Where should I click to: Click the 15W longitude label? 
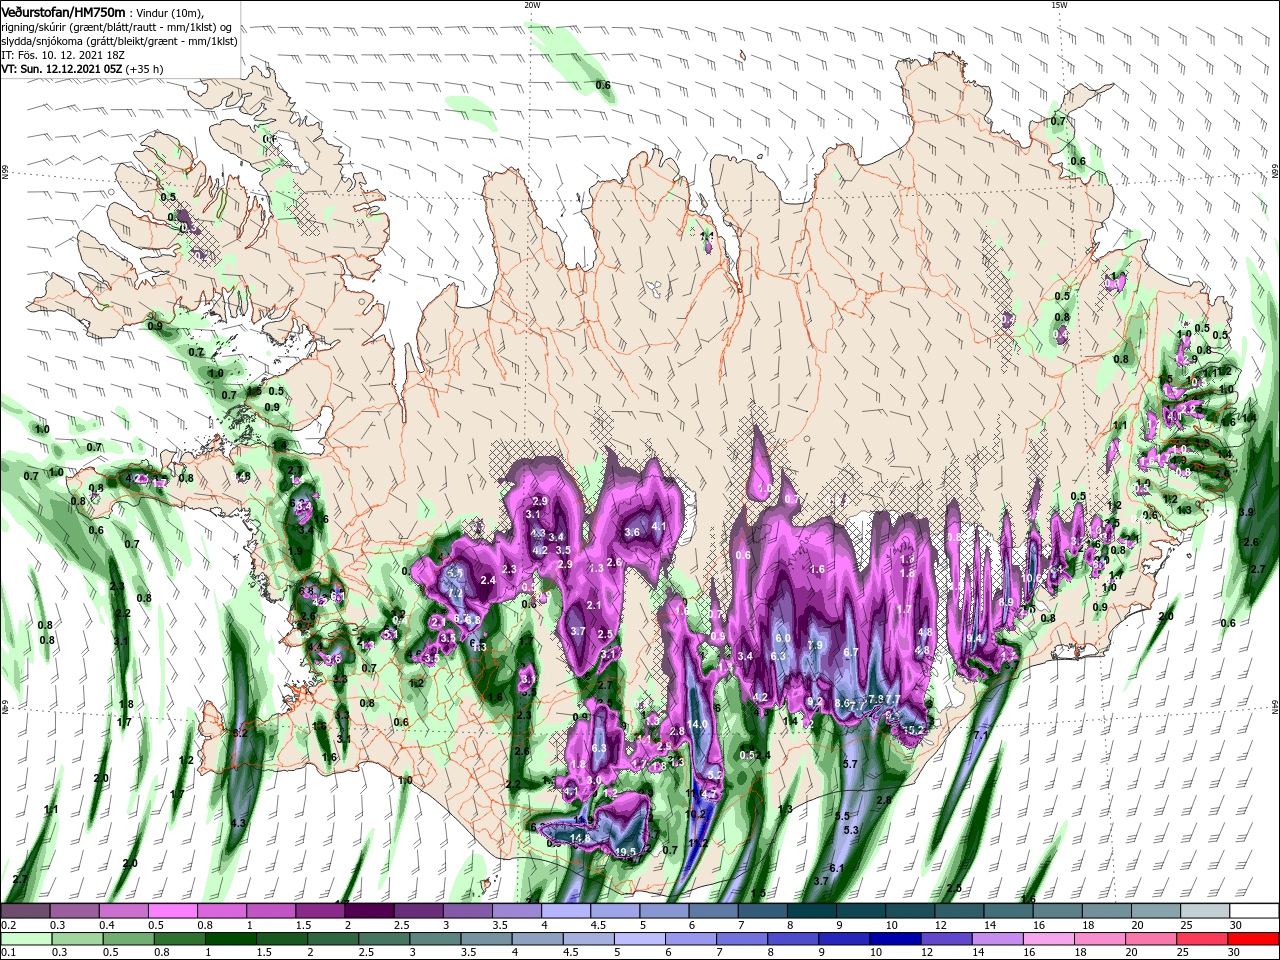coord(1059,5)
